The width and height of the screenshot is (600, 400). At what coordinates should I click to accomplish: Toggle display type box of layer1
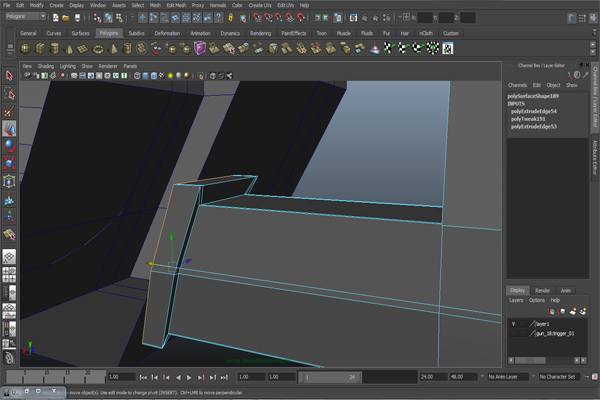(x=523, y=324)
